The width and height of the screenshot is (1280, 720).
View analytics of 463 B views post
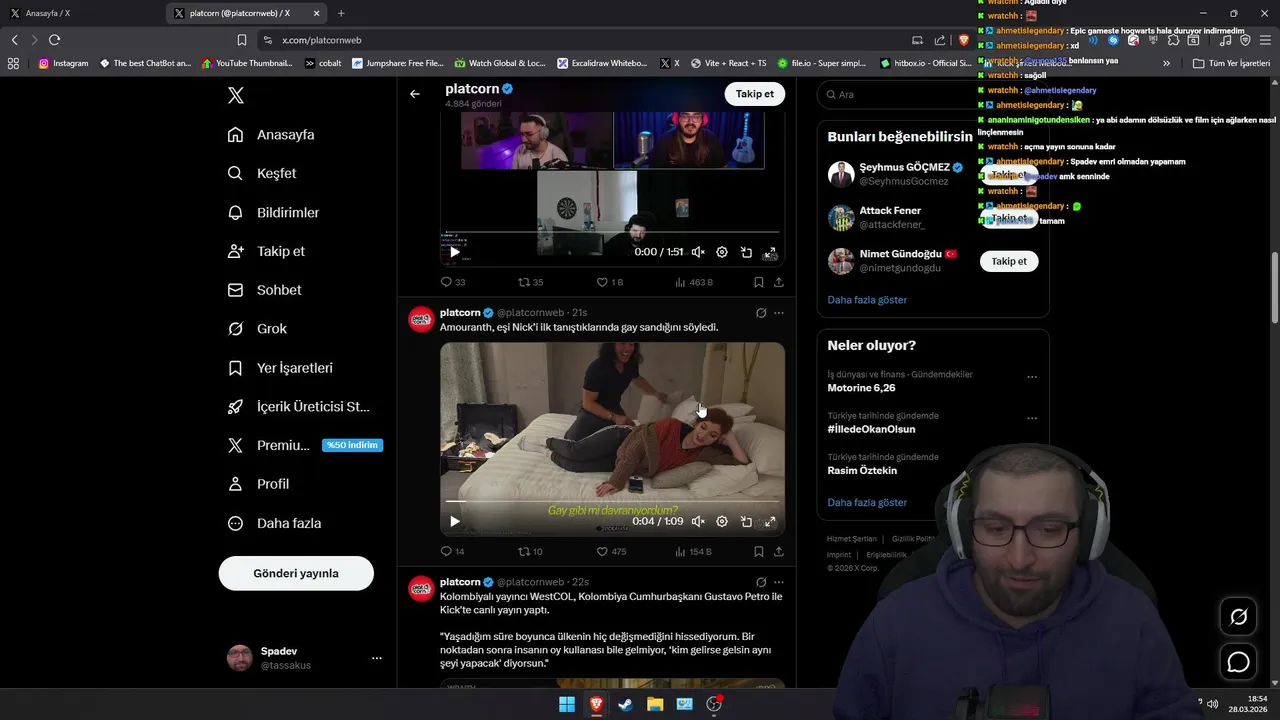(x=694, y=282)
